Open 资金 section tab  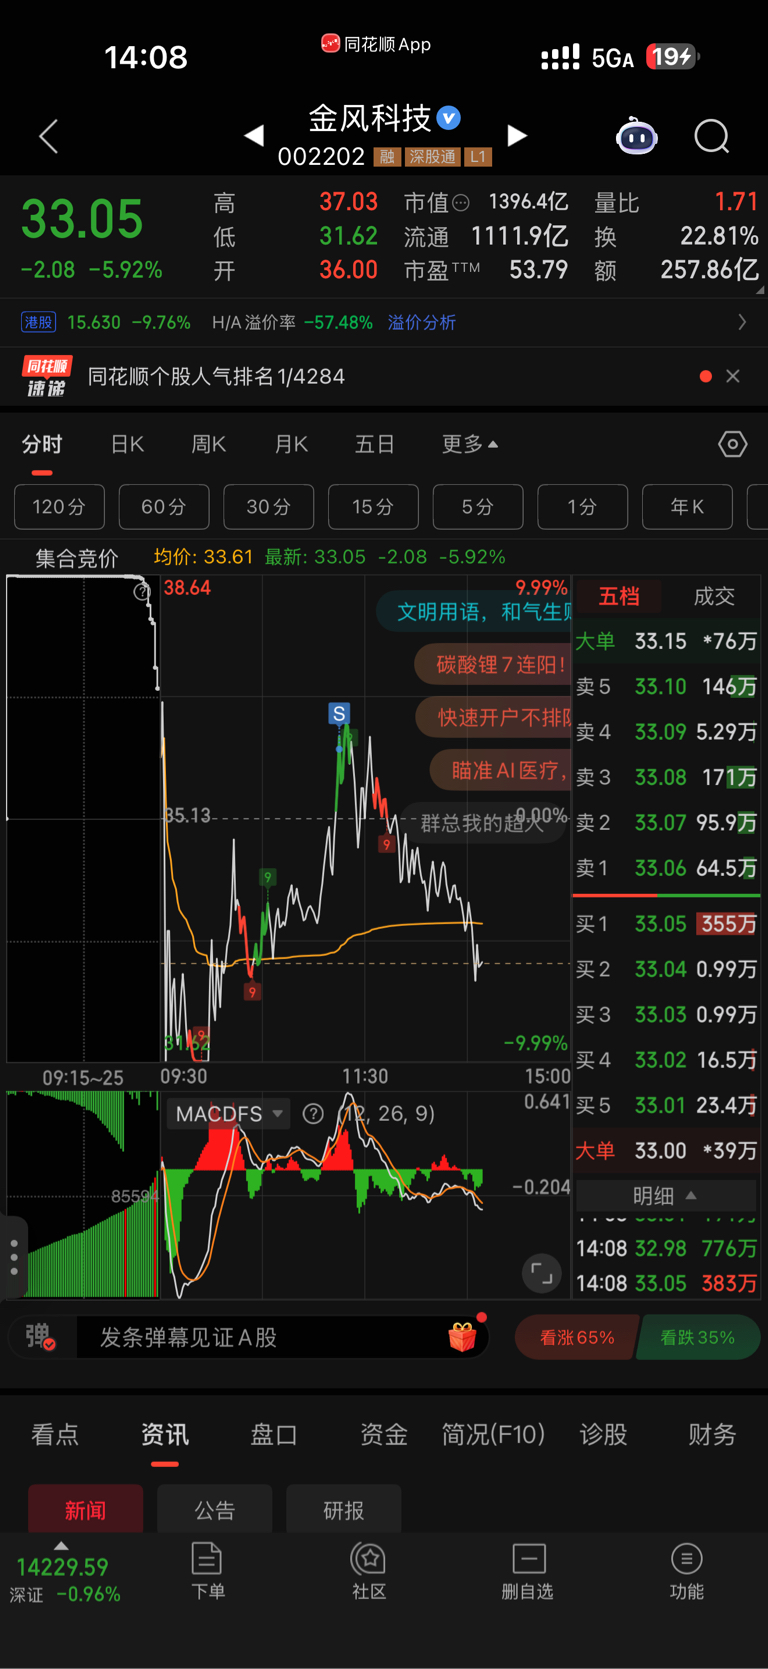coord(384,1434)
